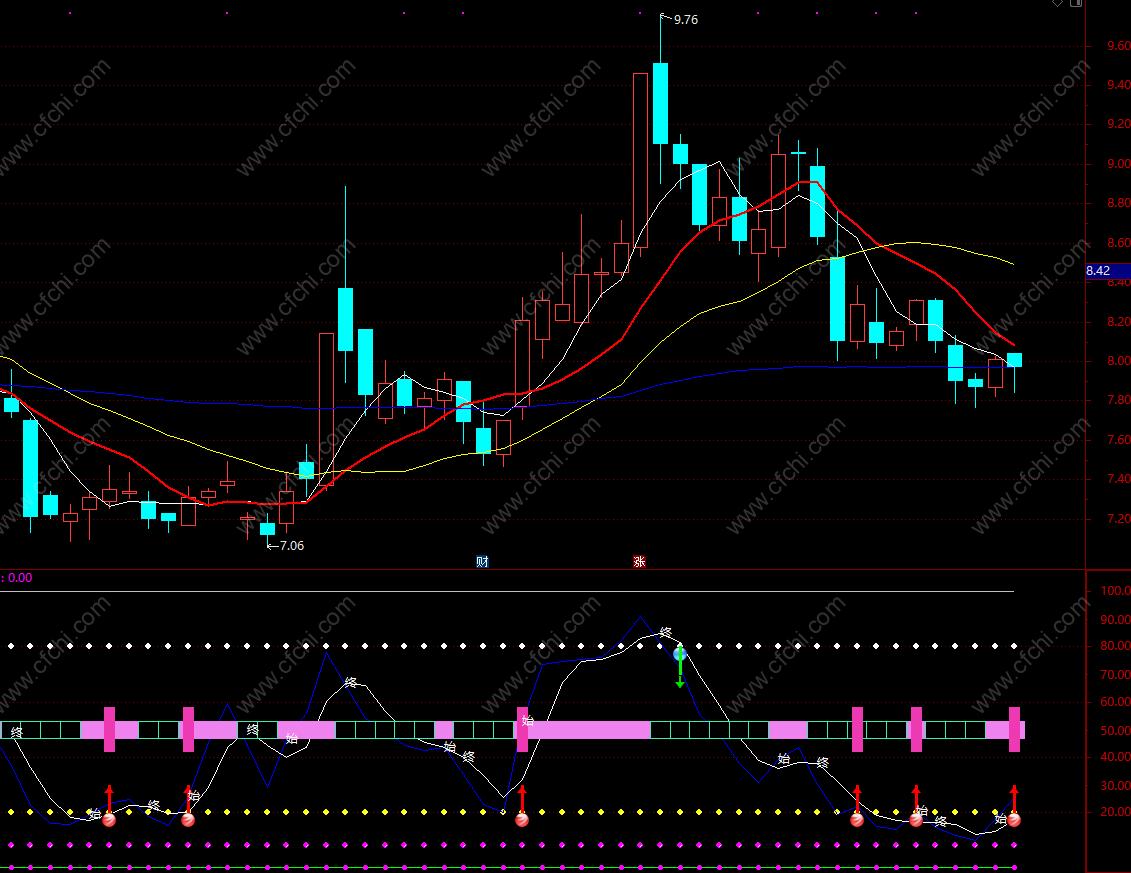This screenshot has width=1131, height=873.
Task: Click the 20.00 indicator axis label
Action: point(1115,812)
